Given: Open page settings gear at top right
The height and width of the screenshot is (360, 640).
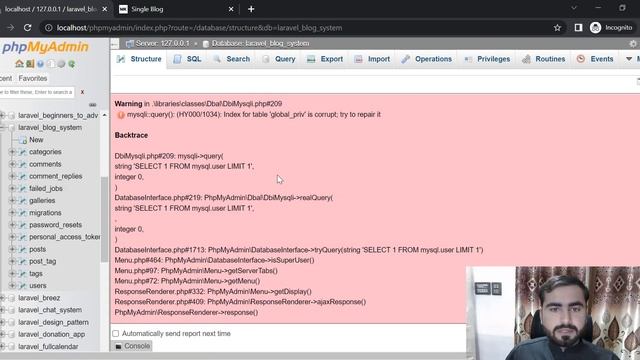Looking at the screenshot, I should (633, 44).
